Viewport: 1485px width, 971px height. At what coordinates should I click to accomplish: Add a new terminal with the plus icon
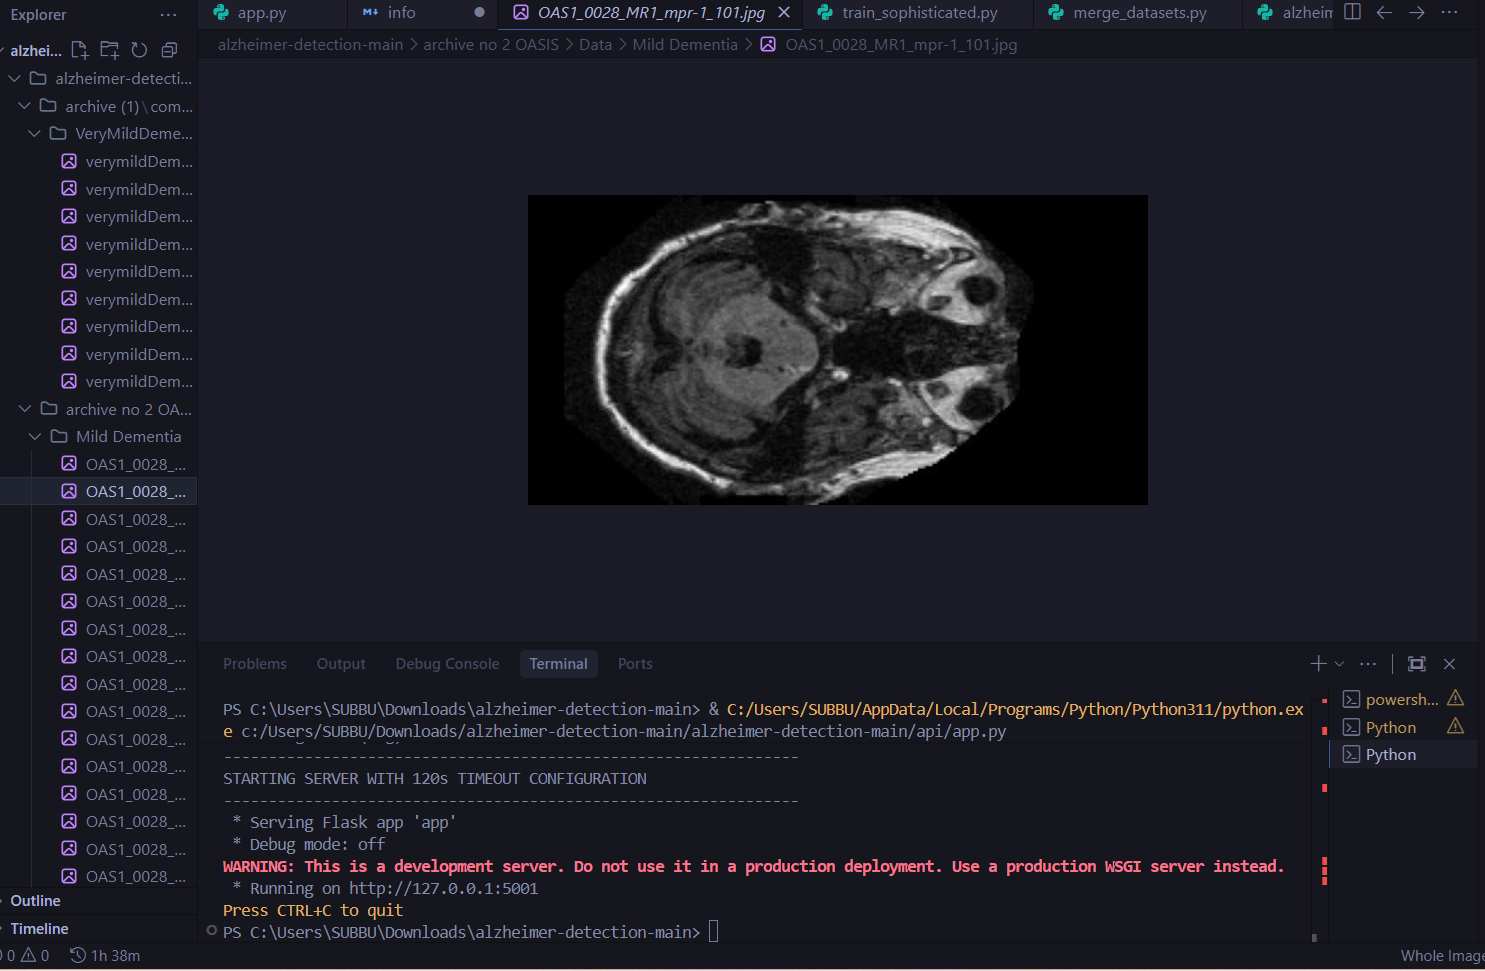1318,664
